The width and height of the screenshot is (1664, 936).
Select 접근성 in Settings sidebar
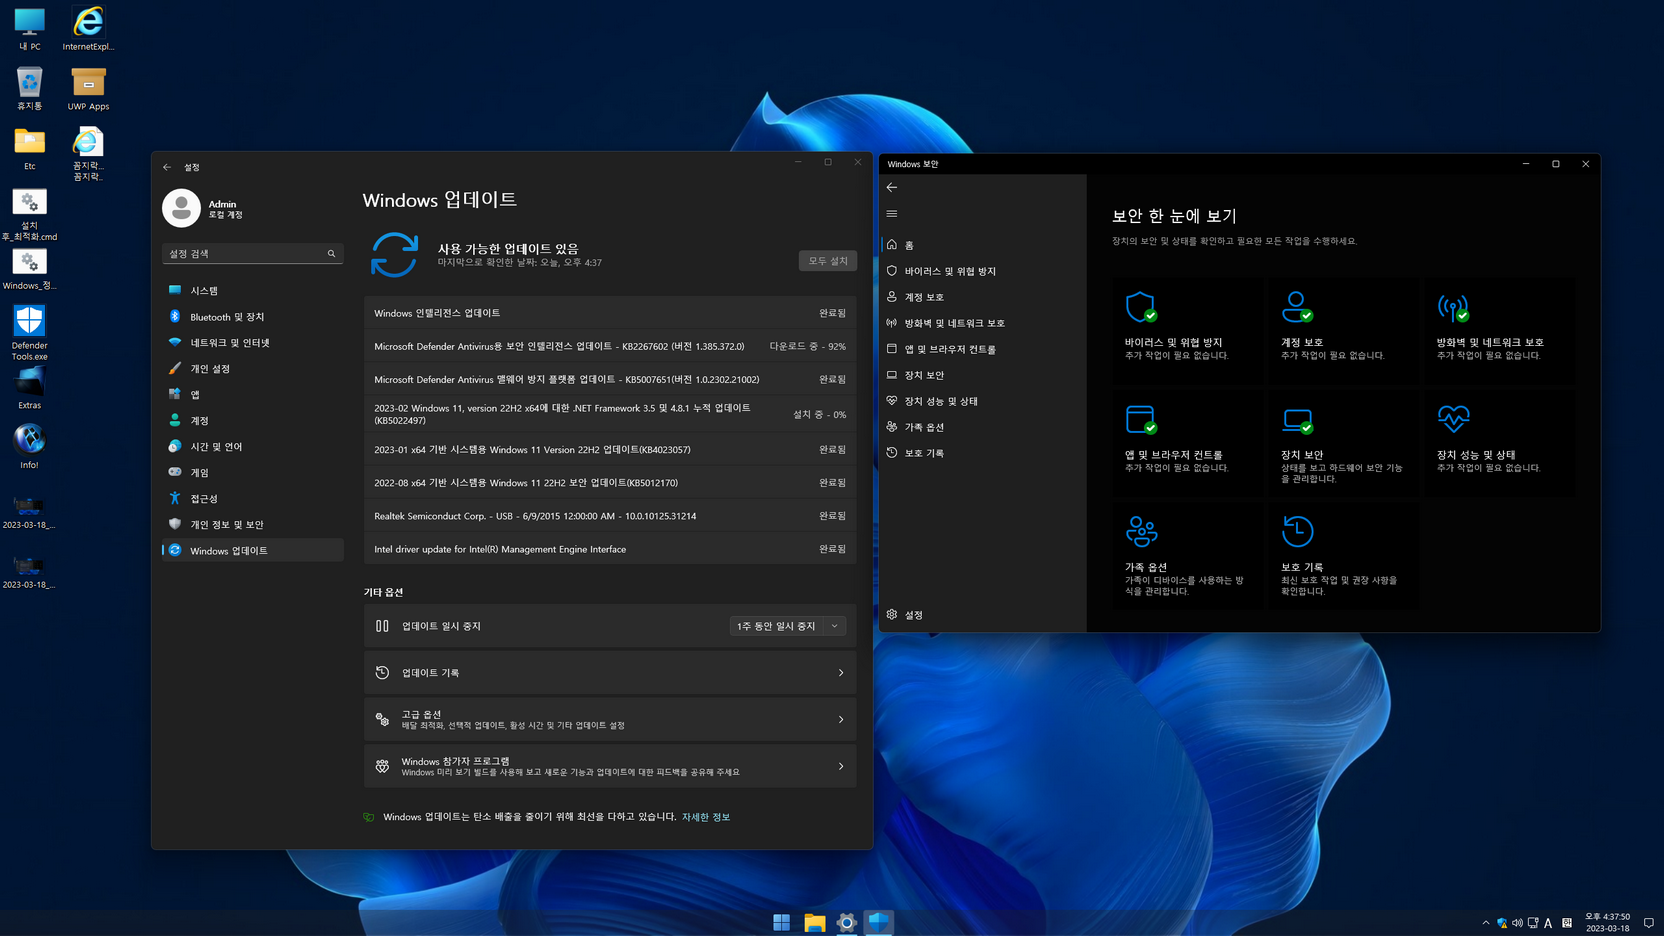(253, 498)
